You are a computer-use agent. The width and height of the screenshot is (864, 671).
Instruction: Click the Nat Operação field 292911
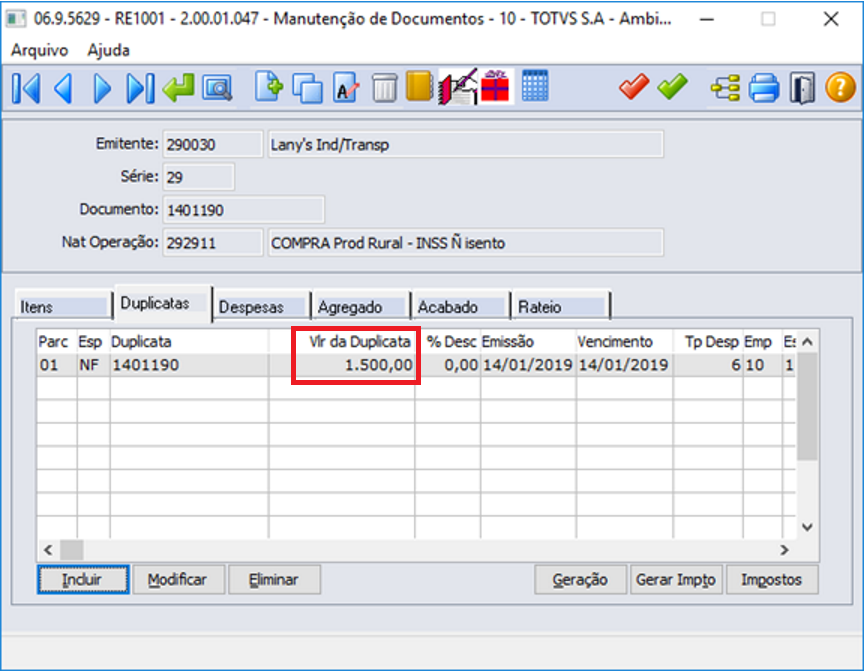click(212, 243)
